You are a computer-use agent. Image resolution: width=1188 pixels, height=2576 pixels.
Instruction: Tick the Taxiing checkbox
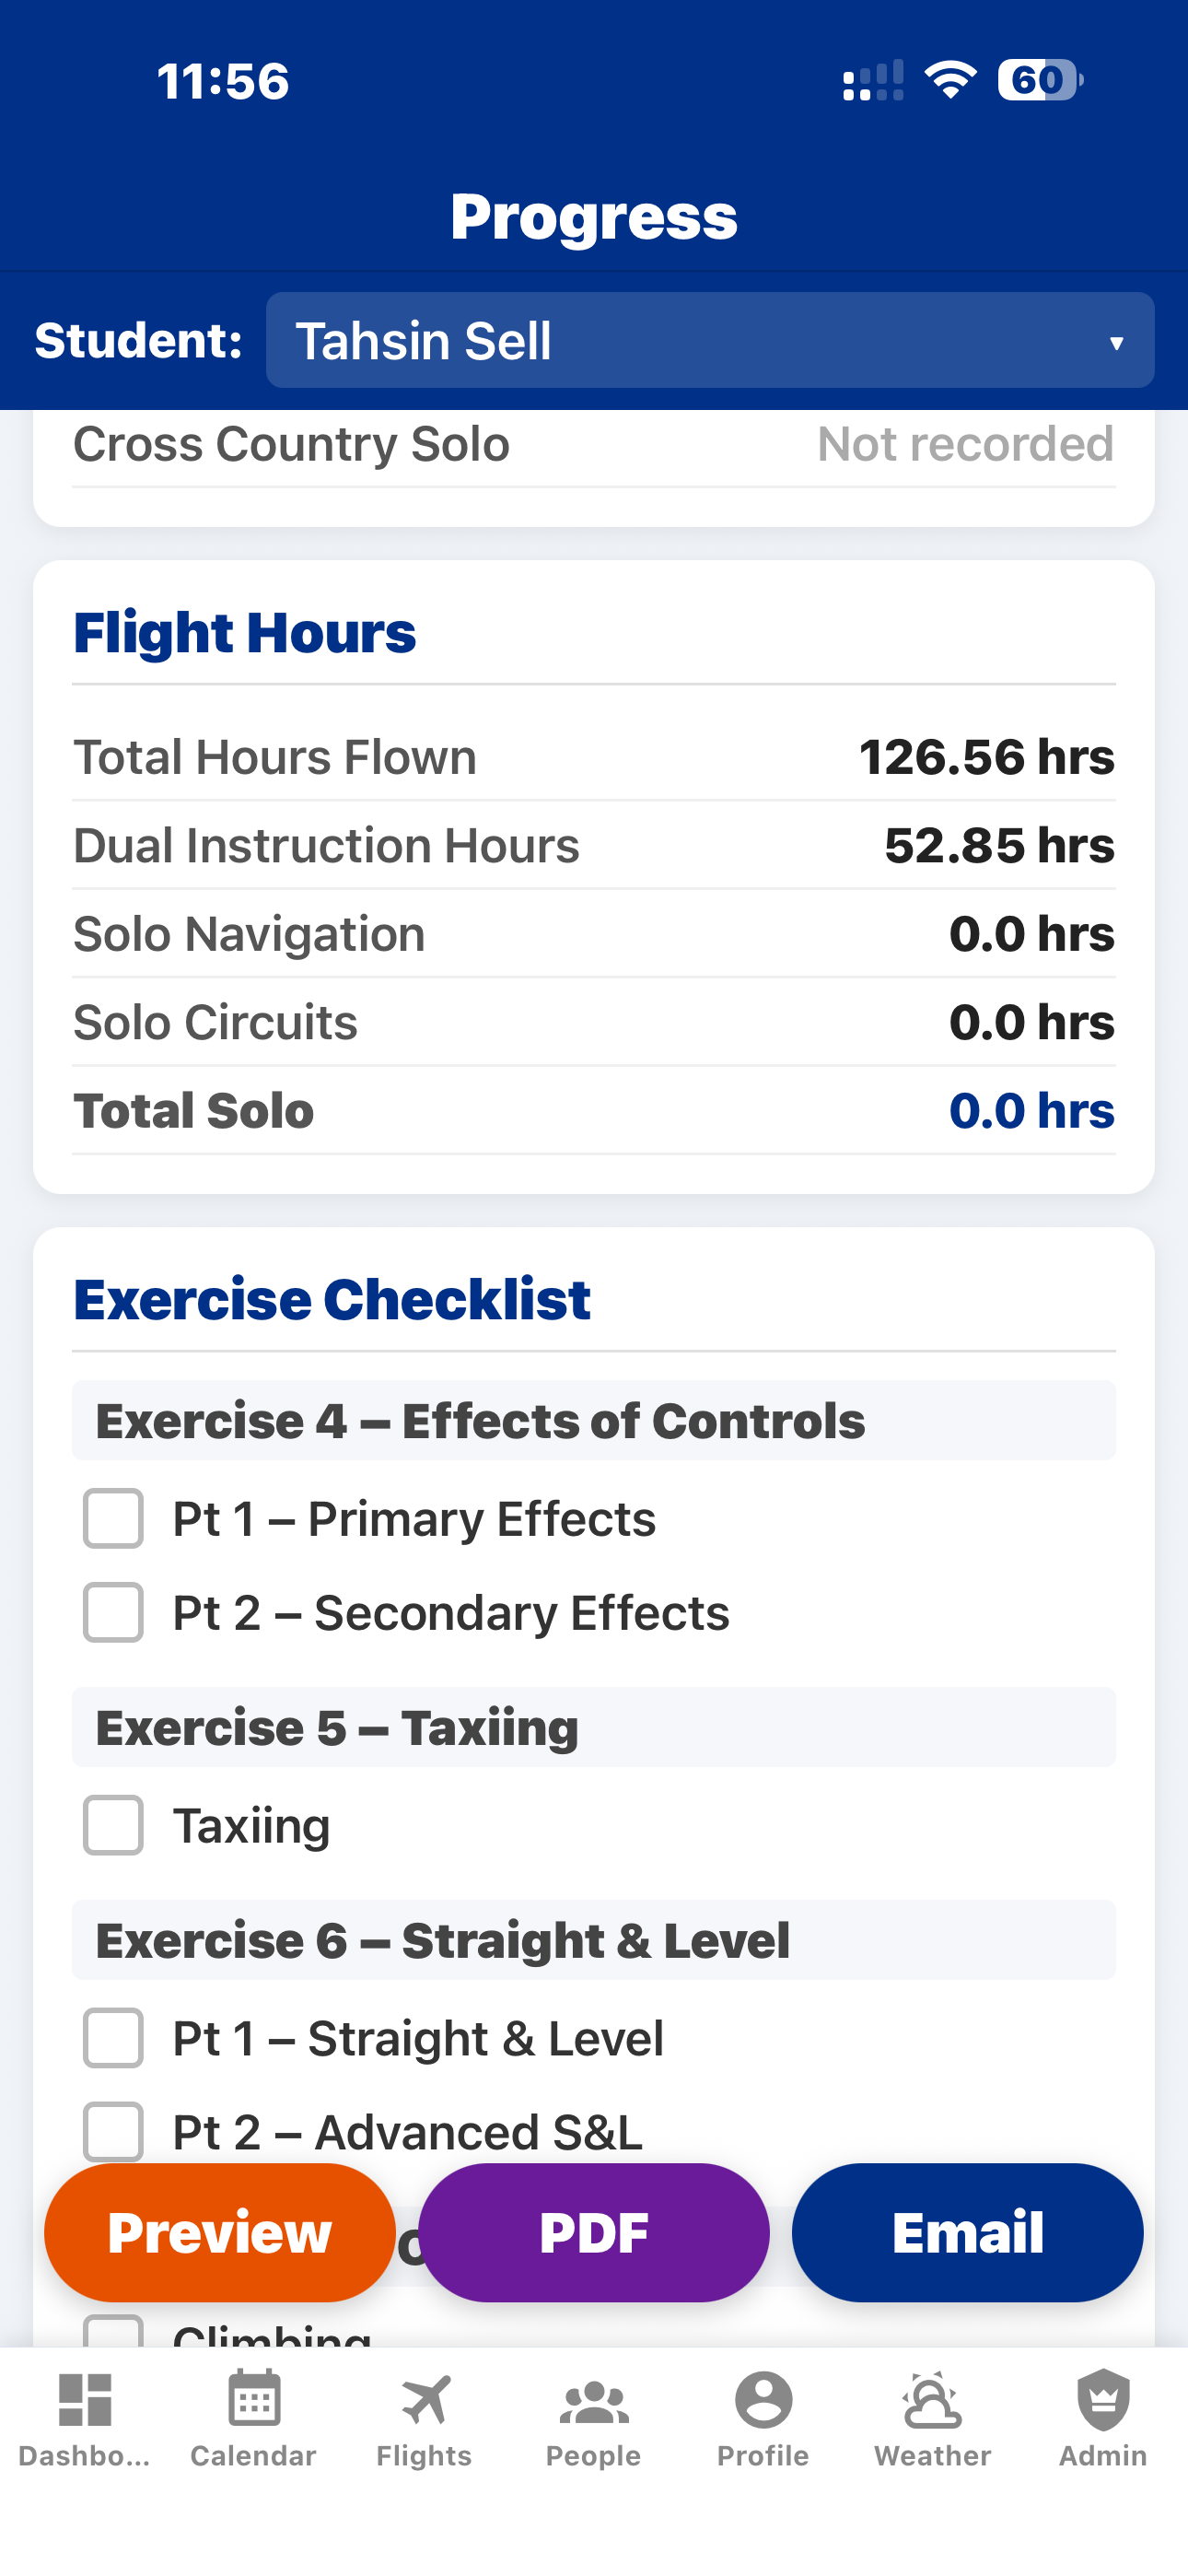pyautogui.click(x=113, y=1825)
